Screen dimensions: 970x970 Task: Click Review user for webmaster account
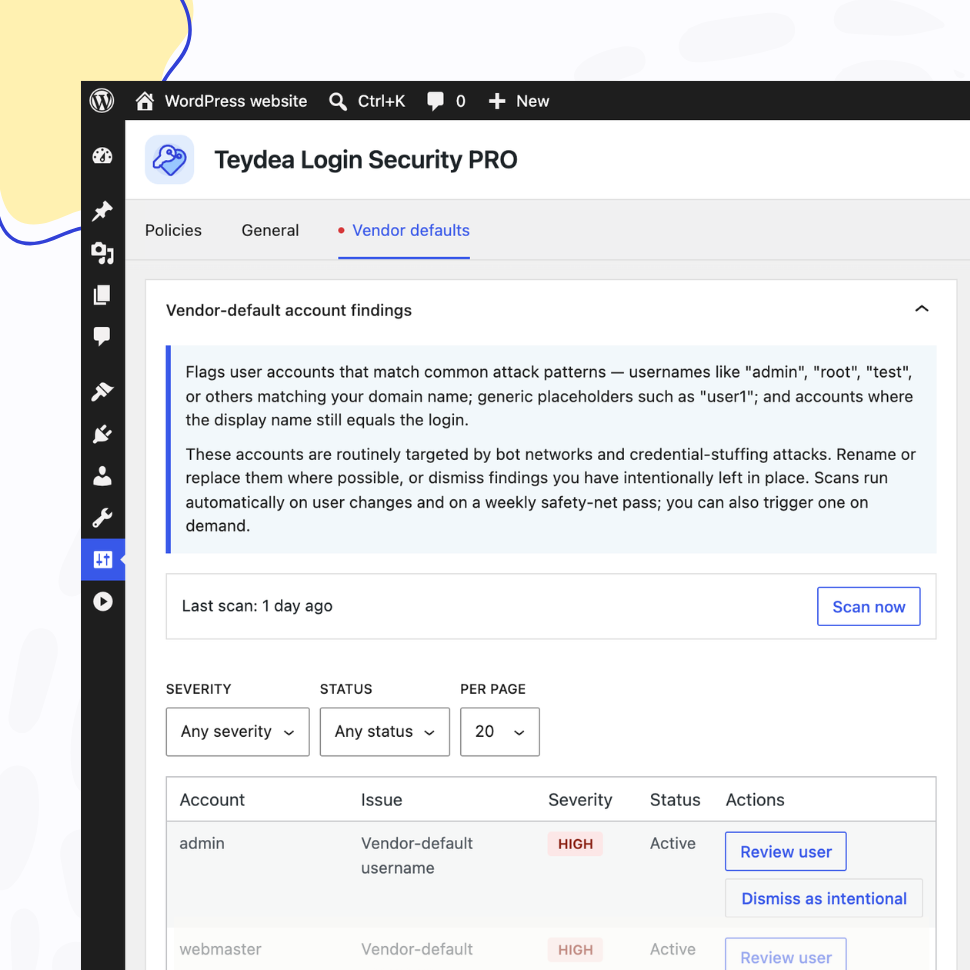coord(786,955)
